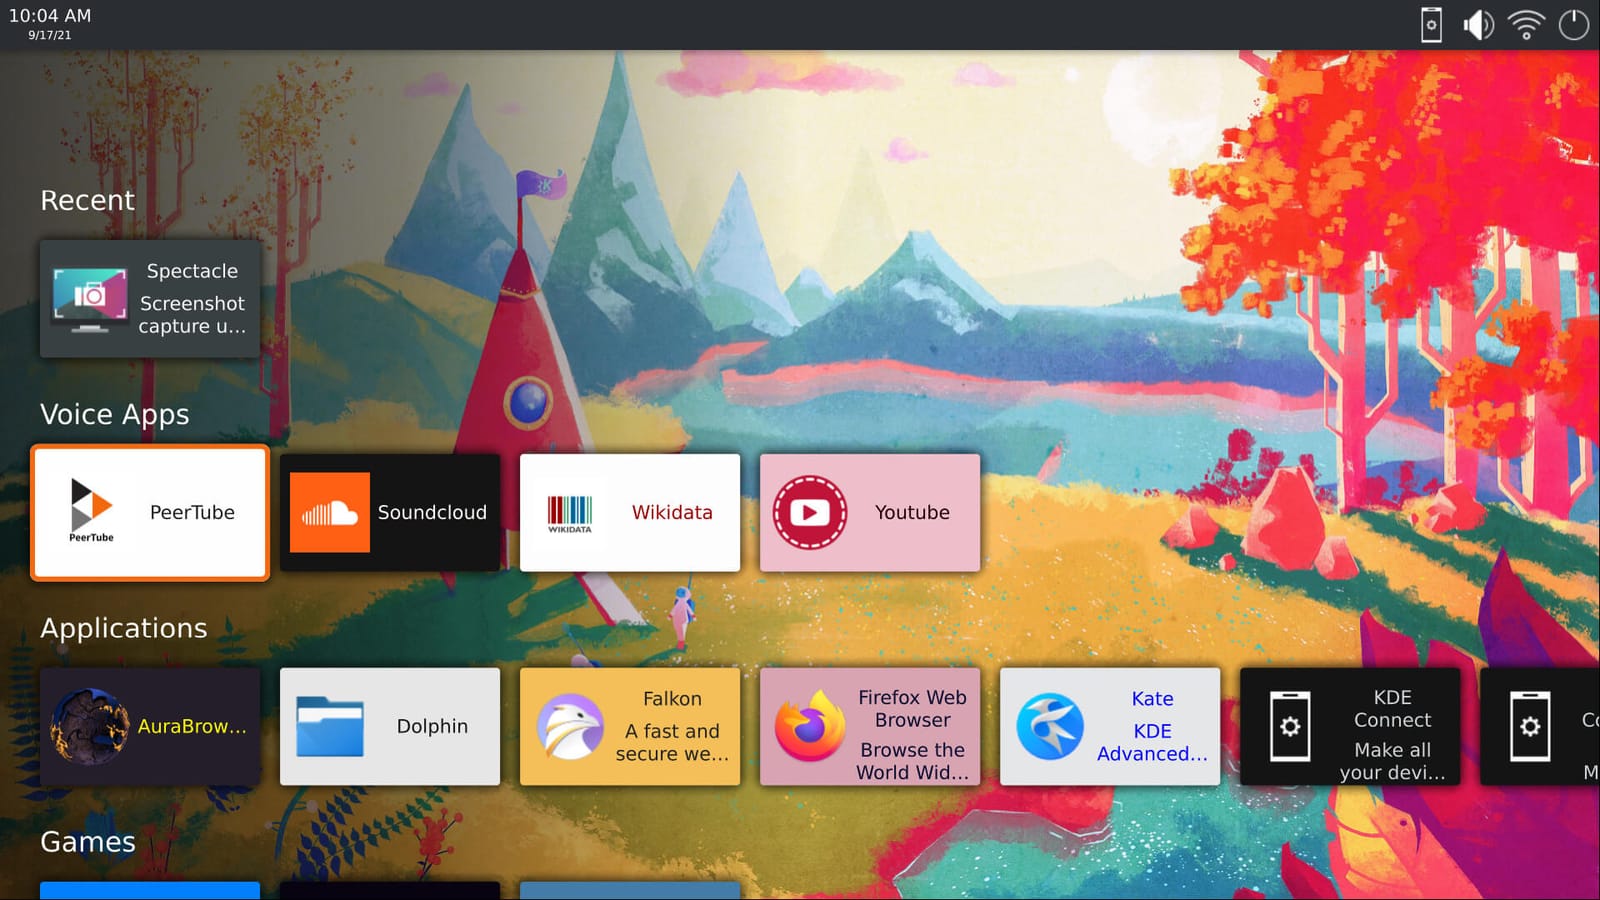The height and width of the screenshot is (900, 1600).
Task: Open Falkon web browser
Action: 630,727
